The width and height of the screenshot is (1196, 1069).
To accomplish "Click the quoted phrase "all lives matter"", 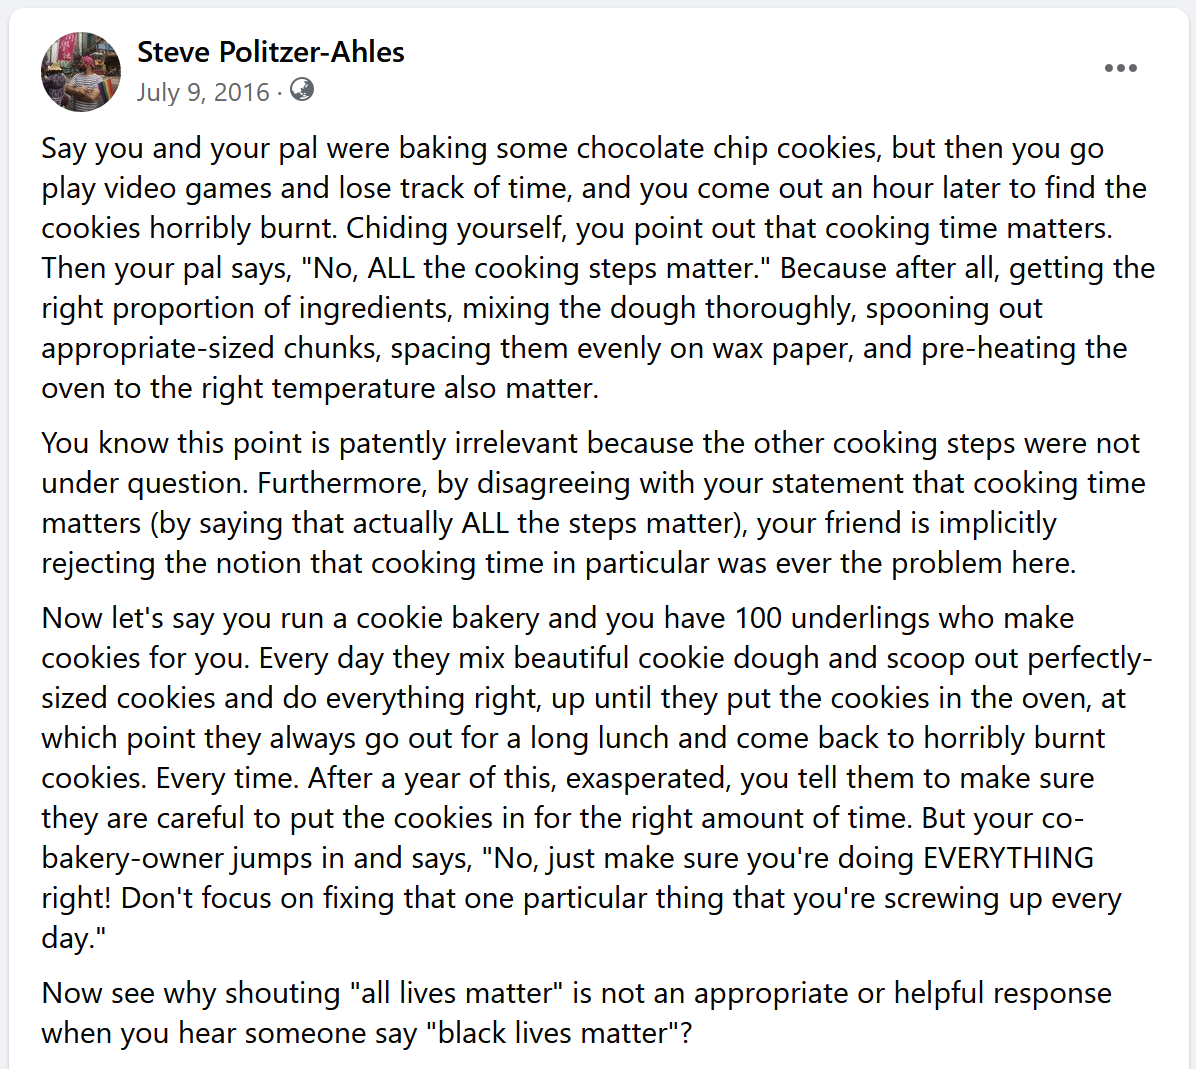I will click(x=456, y=993).
